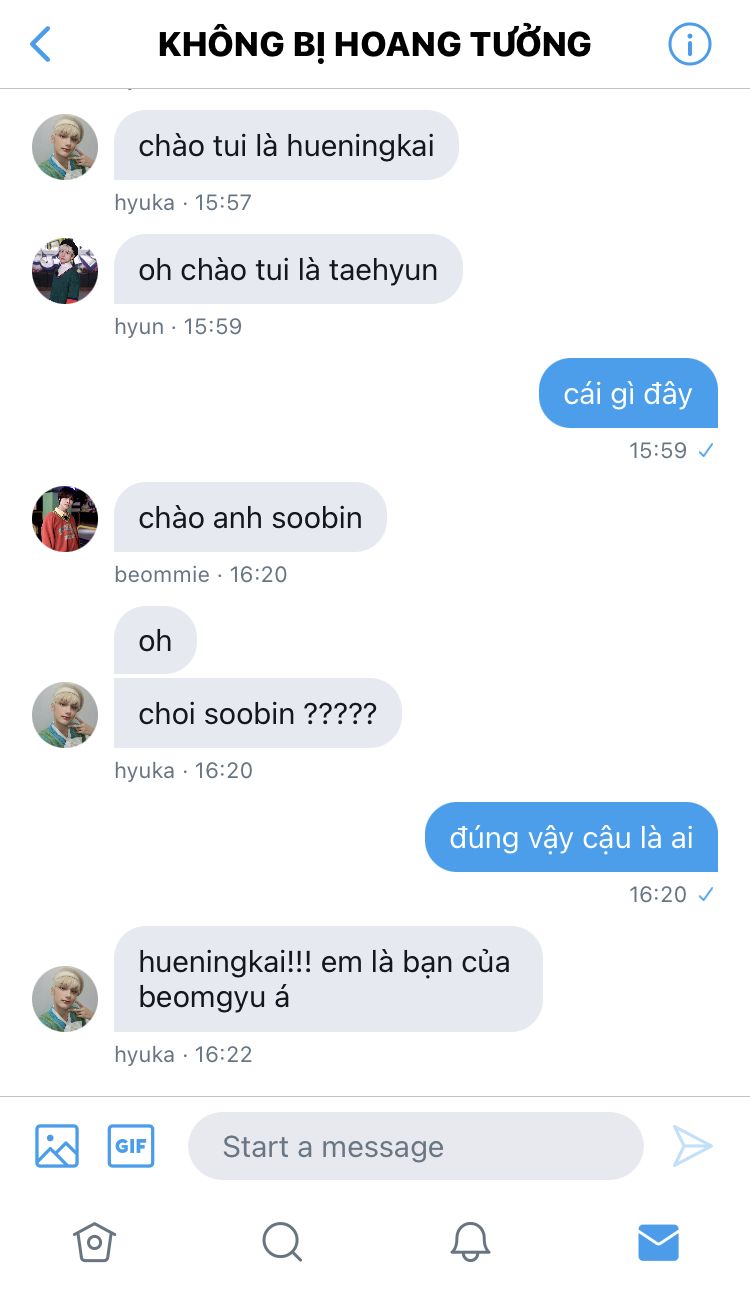Image resolution: width=750 pixels, height=1294 pixels.
Task: Open the Notifications bell tab
Action: tap(470, 1242)
